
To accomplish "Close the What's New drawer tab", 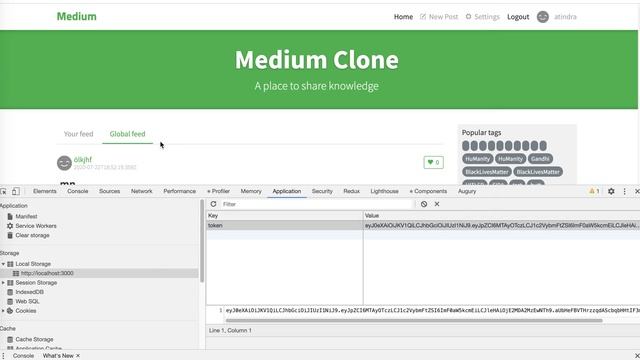I will pyautogui.click(x=78, y=356).
